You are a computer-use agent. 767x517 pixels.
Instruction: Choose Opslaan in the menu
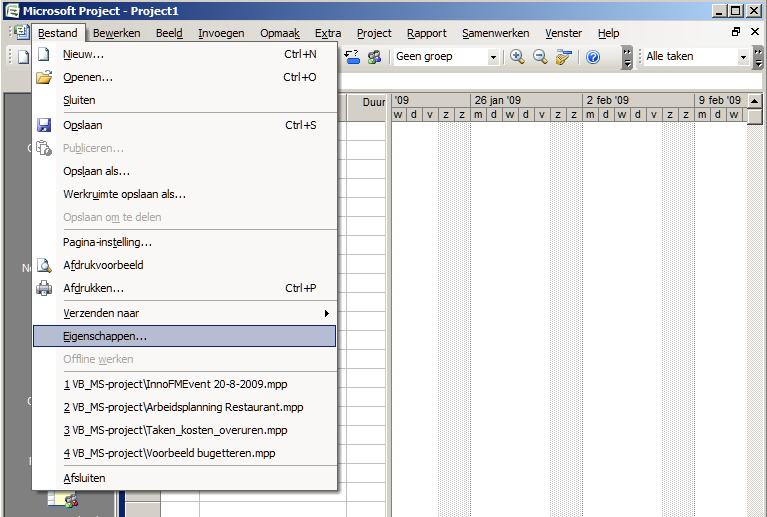coord(184,125)
